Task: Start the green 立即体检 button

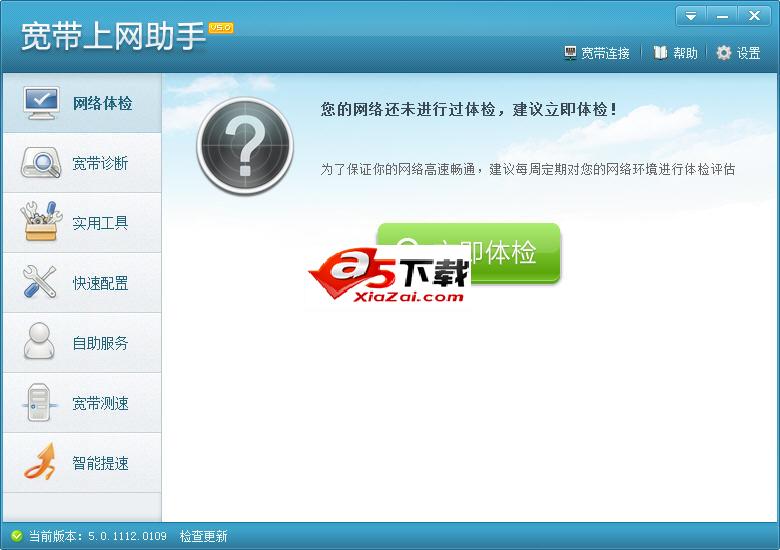Action: (x=469, y=253)
